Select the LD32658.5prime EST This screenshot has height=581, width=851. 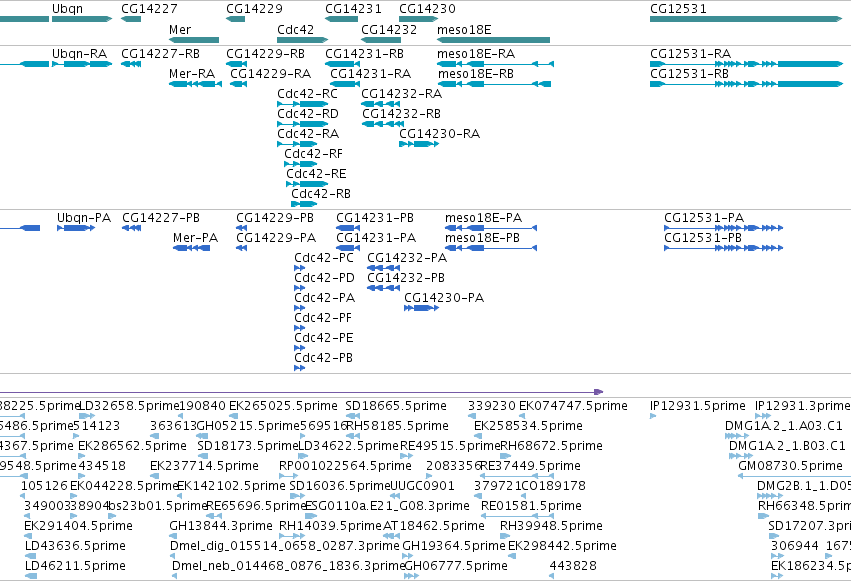(87, 416)
